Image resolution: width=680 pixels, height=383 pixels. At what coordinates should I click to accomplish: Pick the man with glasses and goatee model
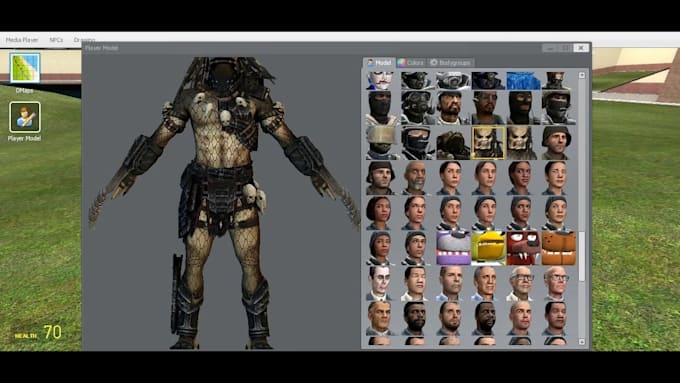click(x=487, y=108)
